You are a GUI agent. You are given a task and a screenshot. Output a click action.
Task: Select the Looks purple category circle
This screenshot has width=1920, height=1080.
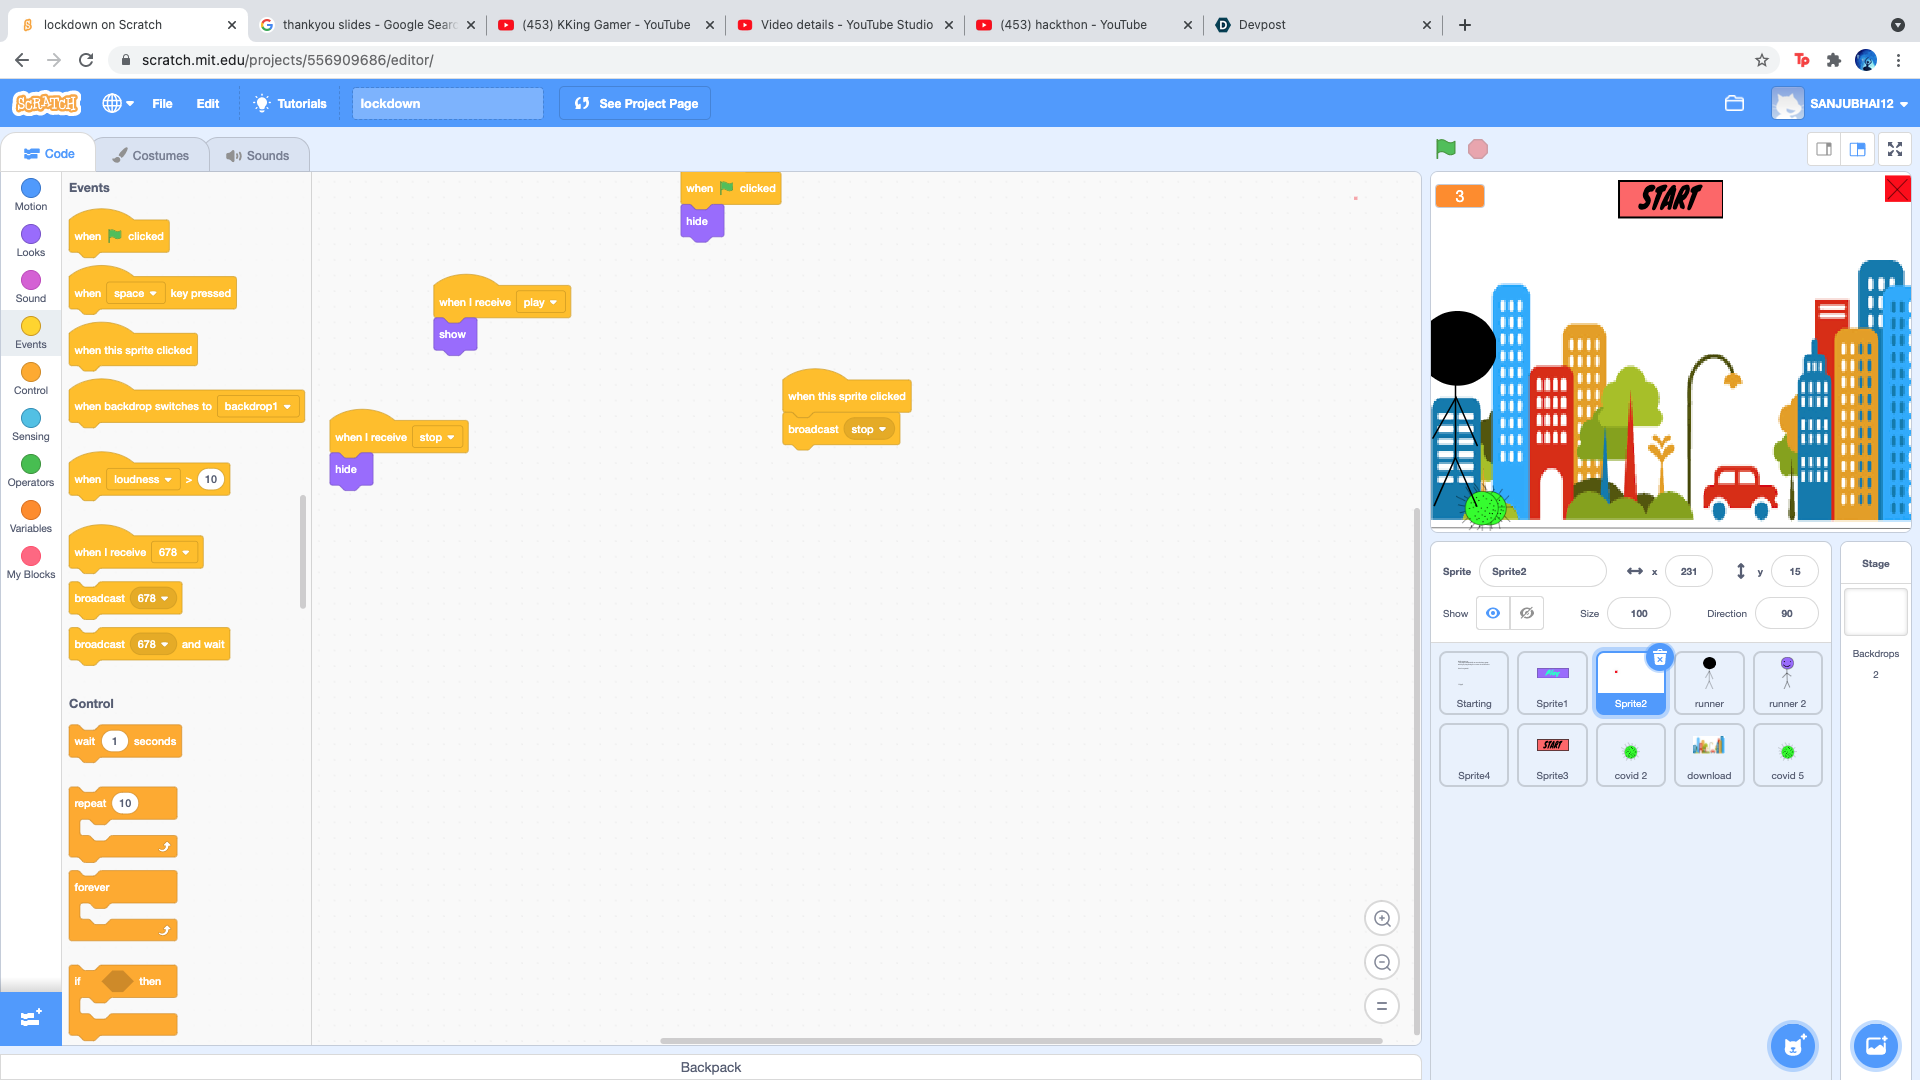click(31, 234)
